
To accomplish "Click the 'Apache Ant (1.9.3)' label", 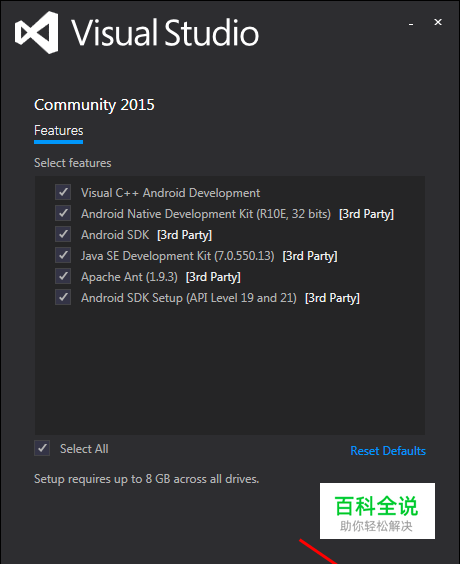I will (x=129, y=277).
